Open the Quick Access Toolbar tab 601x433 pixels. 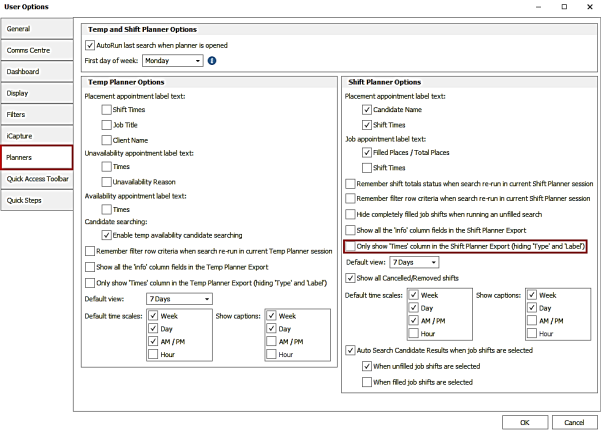[x=37, y=179]
